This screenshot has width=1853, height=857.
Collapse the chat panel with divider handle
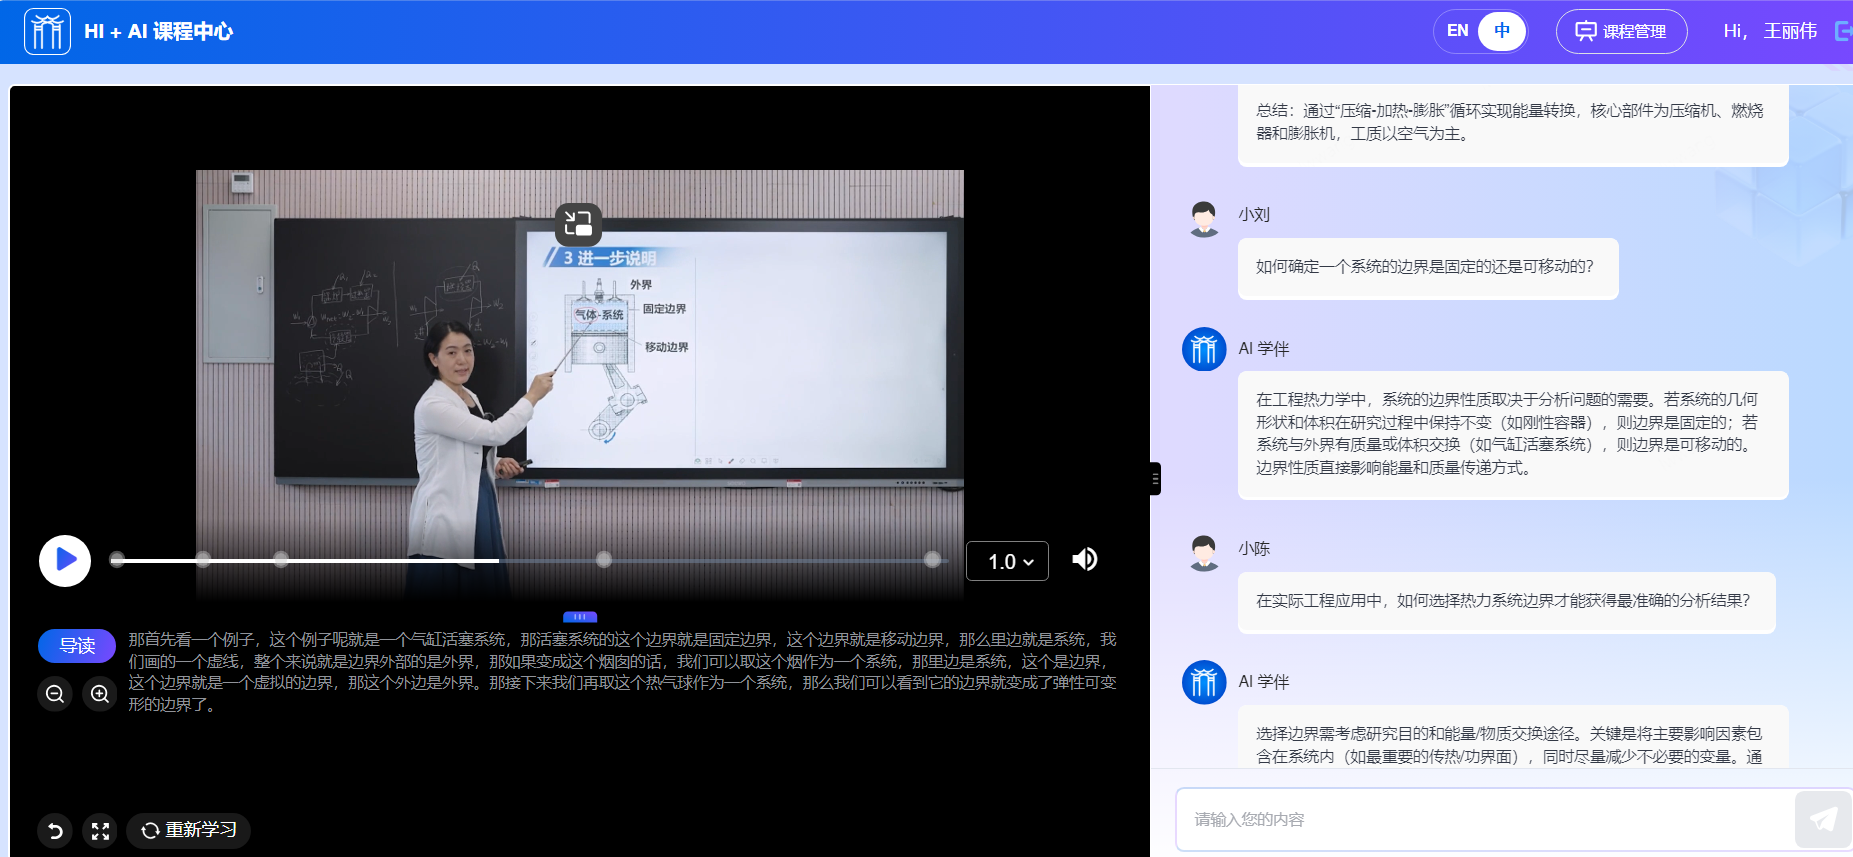coord(1155,479)
